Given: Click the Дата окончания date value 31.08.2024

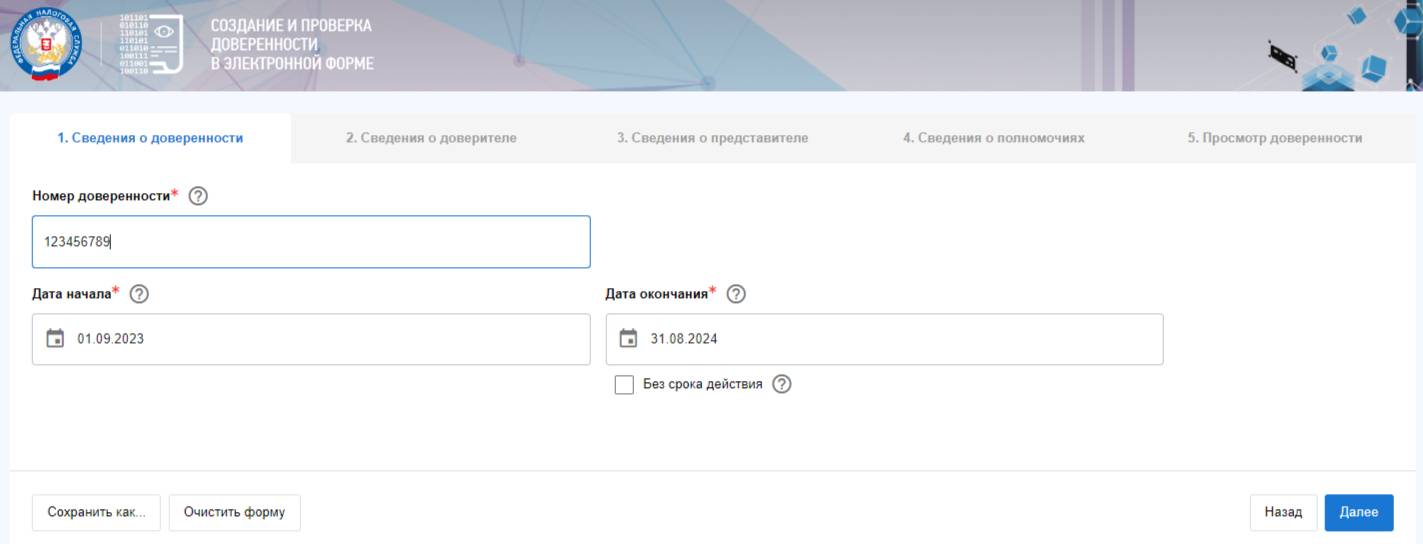Looking at the screenshot, I should (x=684, y=339).
